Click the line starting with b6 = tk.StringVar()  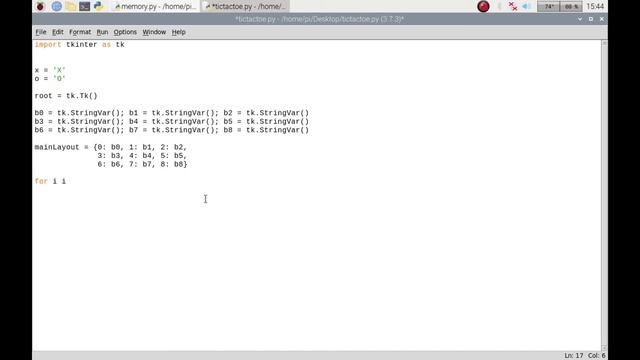point(172,130)
